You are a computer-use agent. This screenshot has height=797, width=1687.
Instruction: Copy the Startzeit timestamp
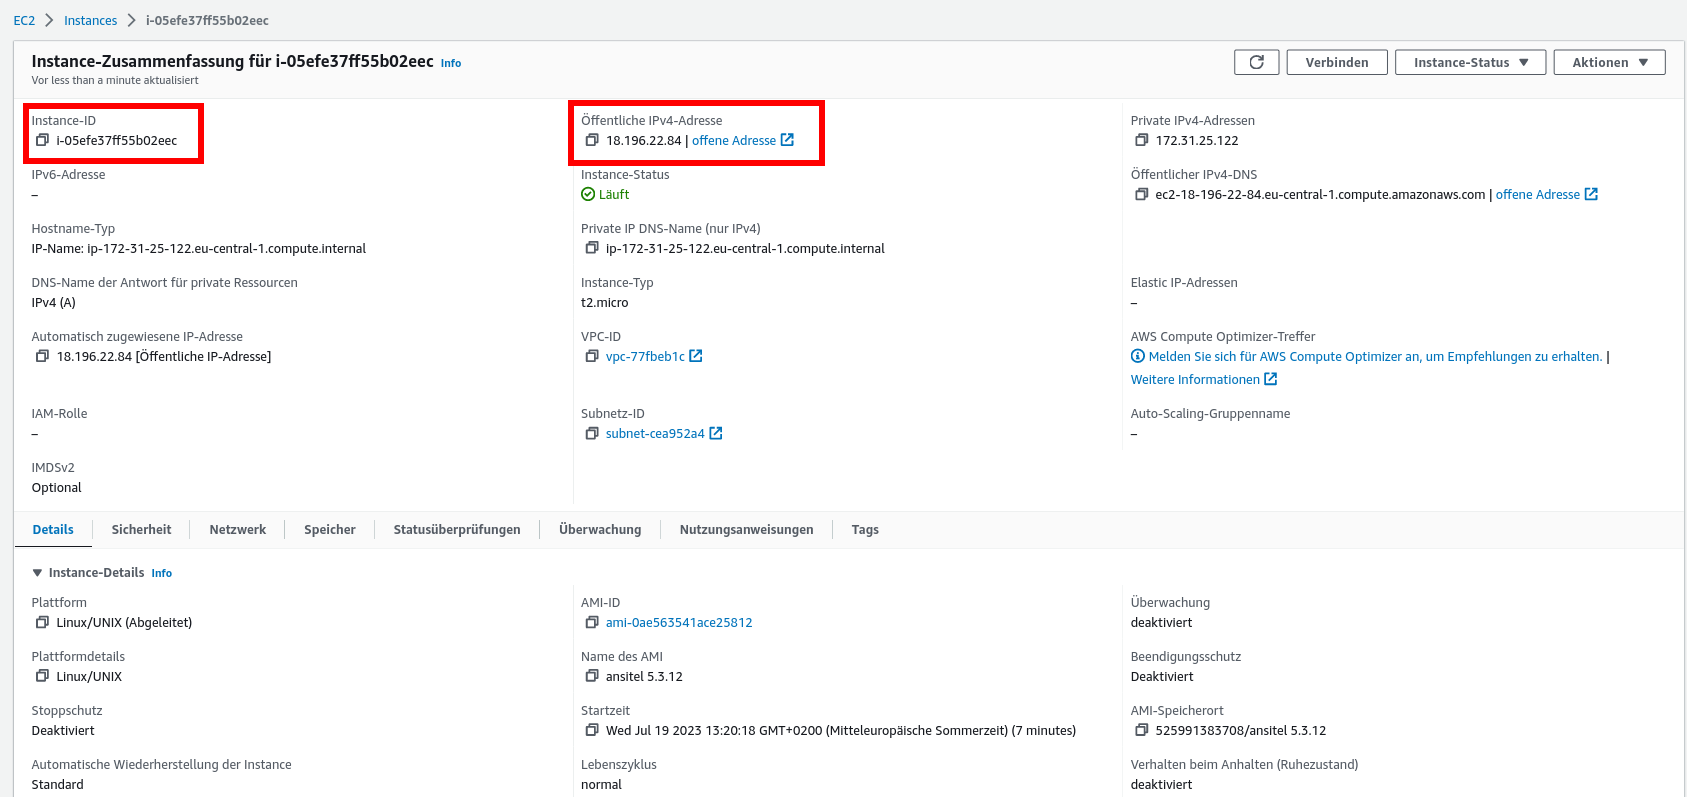[592, 730]
